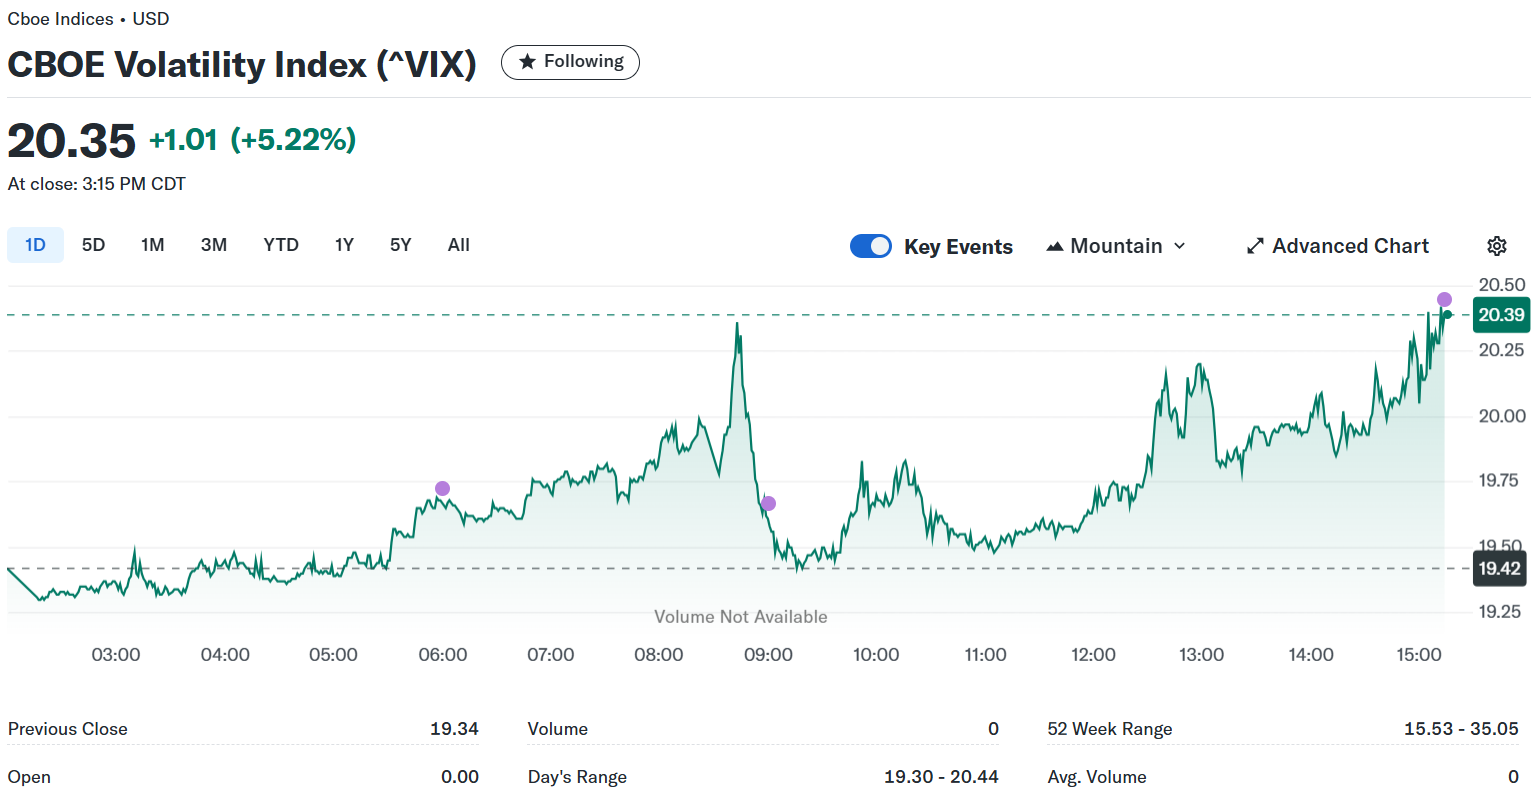Click the Avg. Volume label
1533x796 pixels.
click(x=1097, y=777)
